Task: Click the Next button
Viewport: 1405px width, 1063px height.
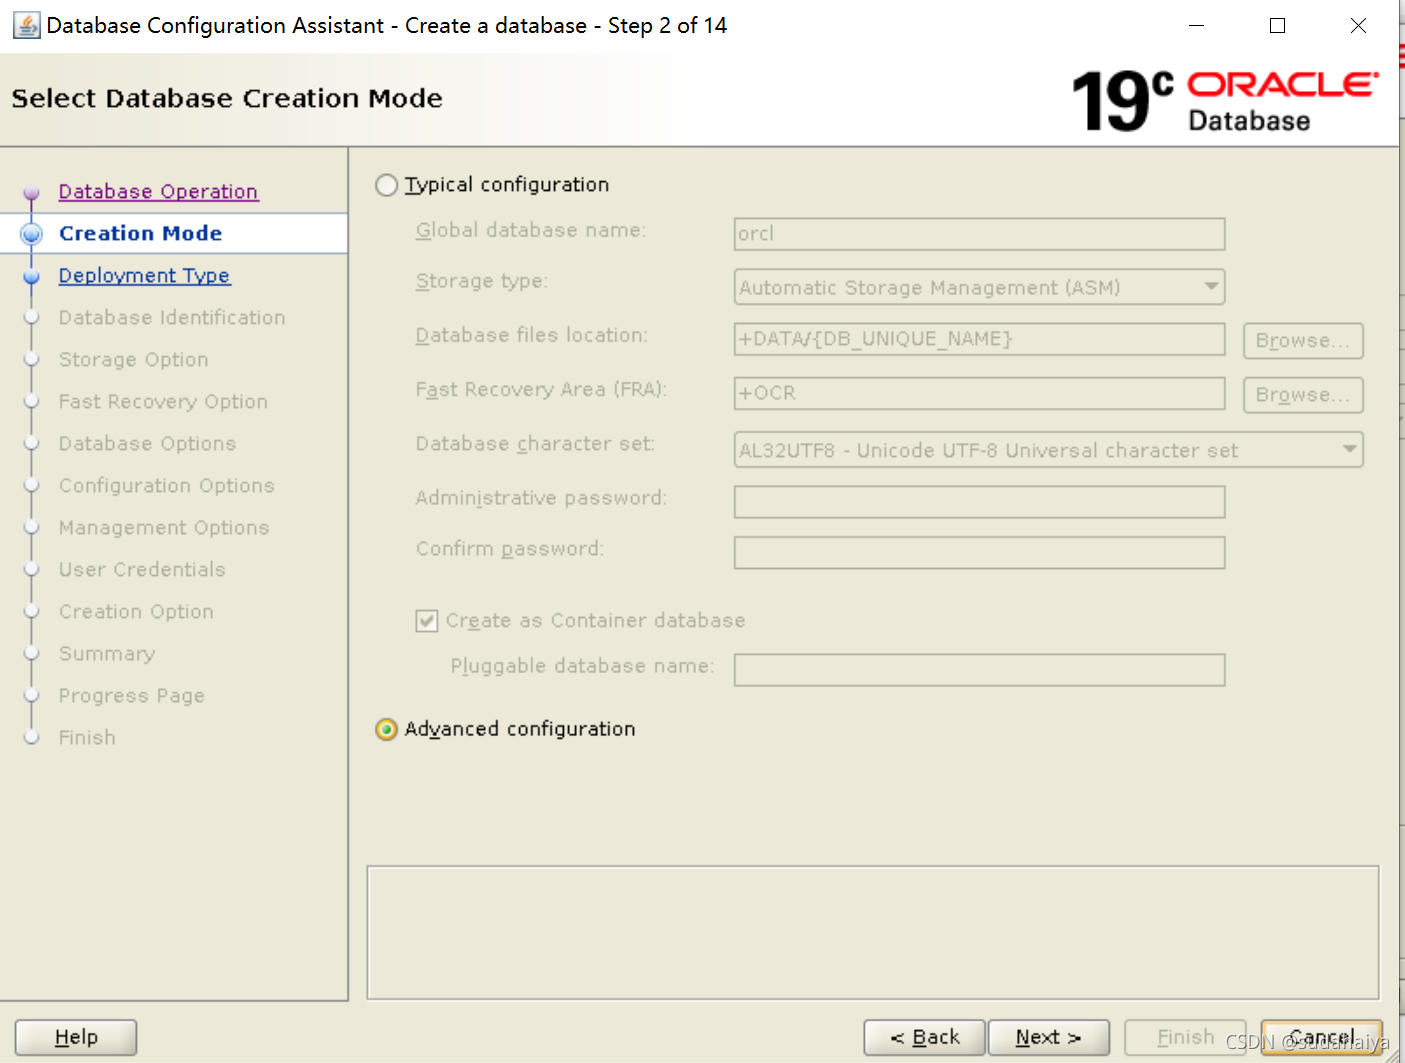Action: click(1049, 1037)
